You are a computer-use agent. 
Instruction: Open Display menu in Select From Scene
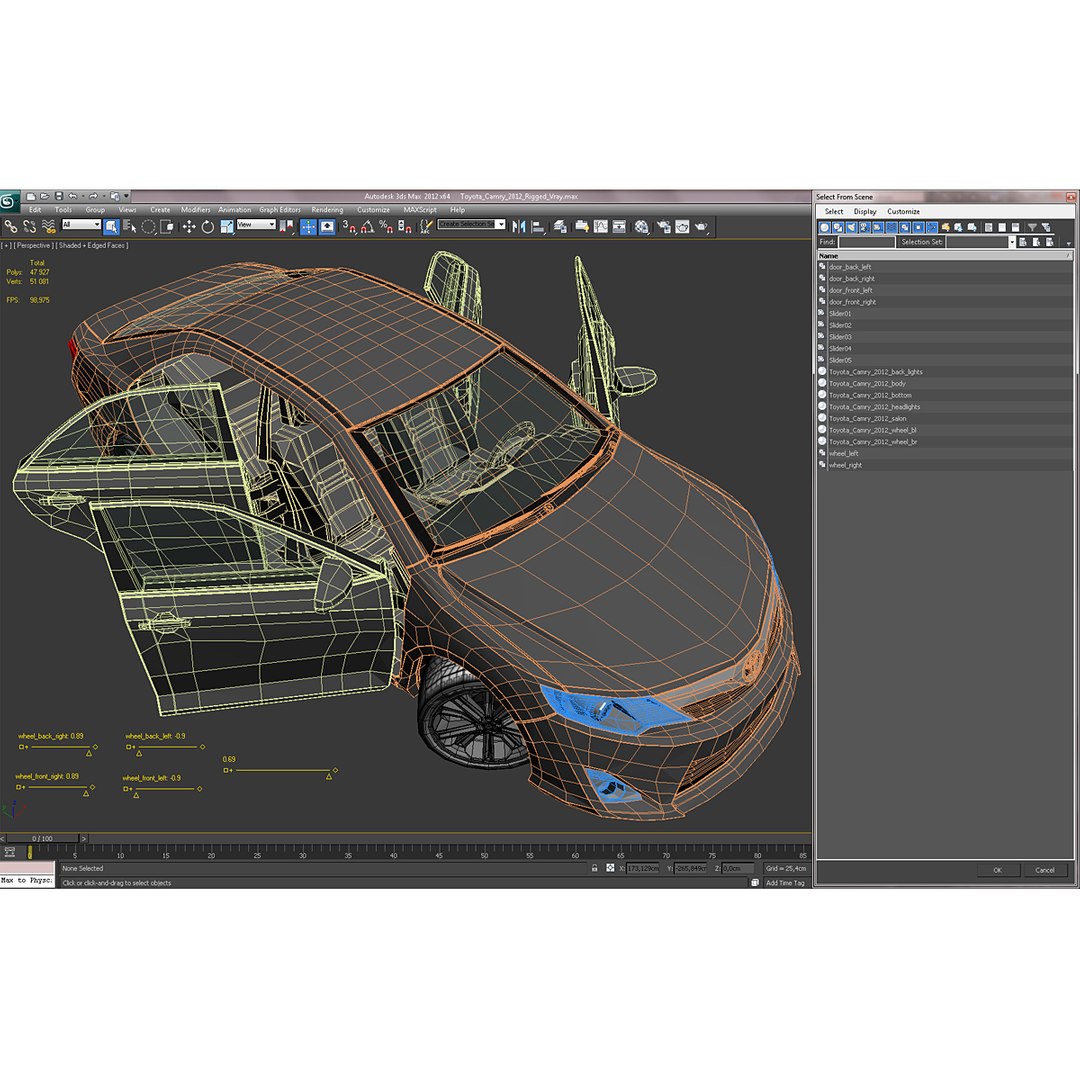865,211
